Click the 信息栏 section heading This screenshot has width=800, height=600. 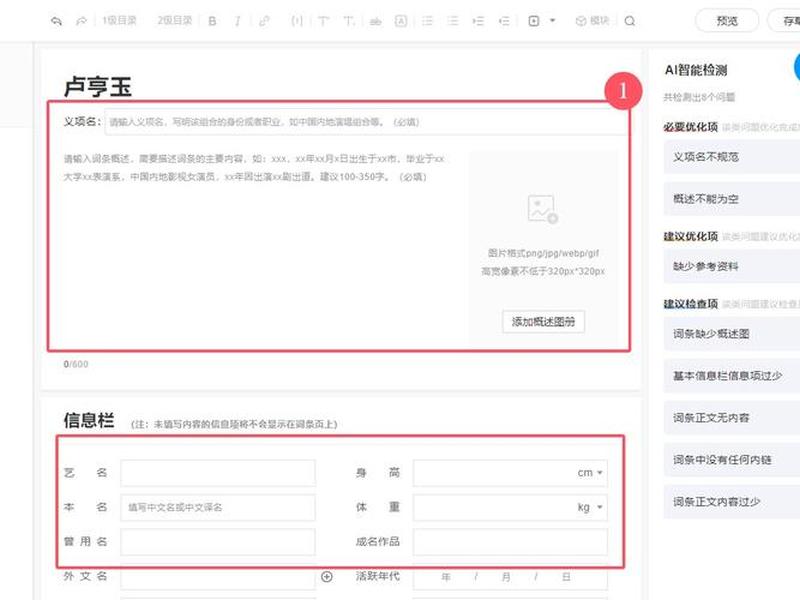89,421
